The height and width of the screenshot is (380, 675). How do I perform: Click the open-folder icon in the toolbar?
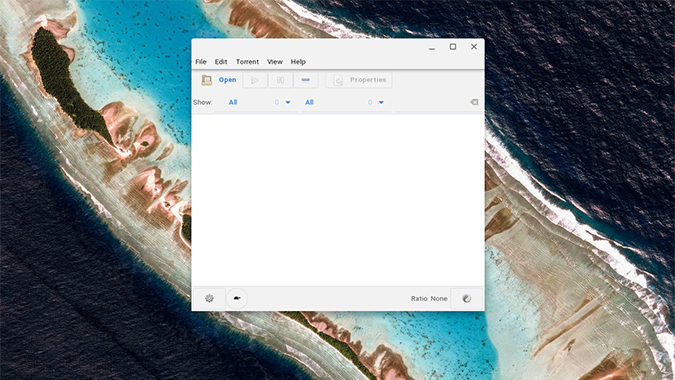207,80
